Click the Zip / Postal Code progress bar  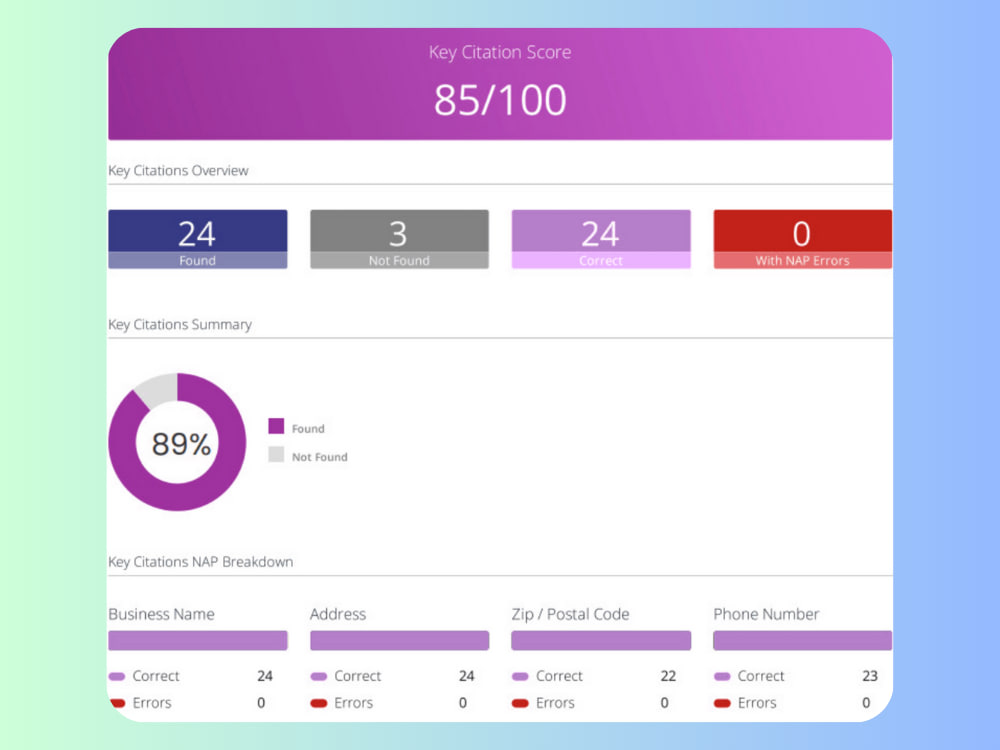point(601,640)
